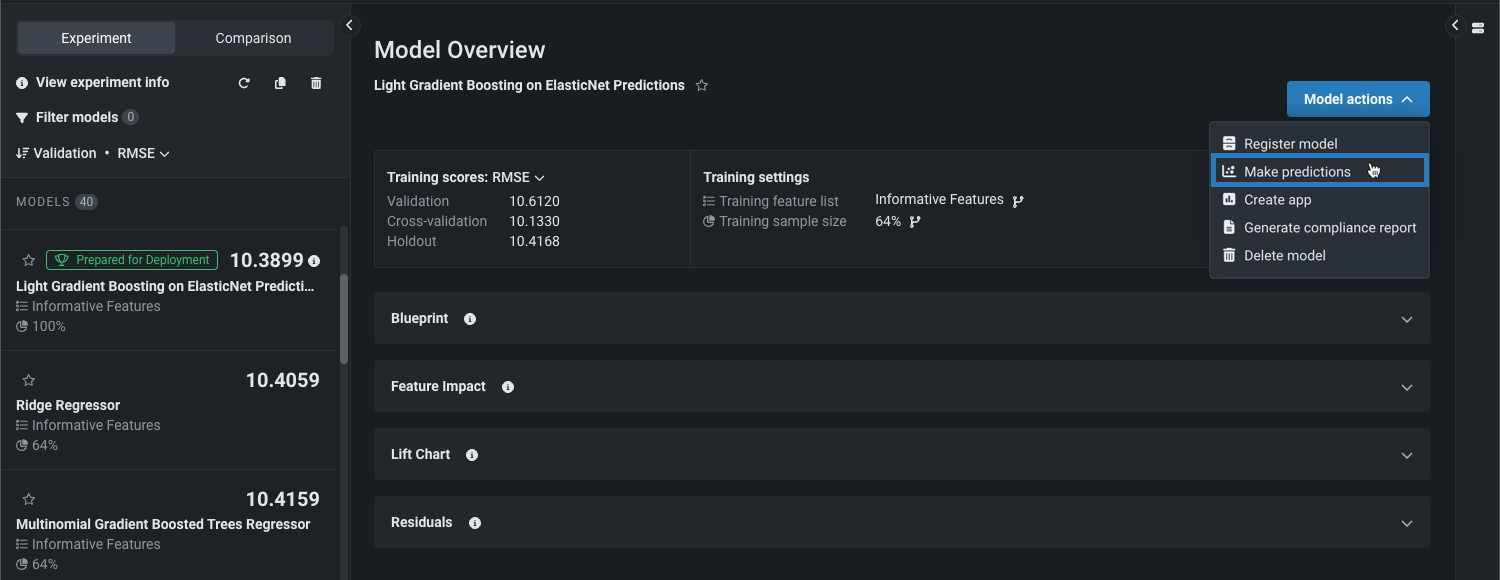Click info icon beside Feature Impact

coord(508,387)
